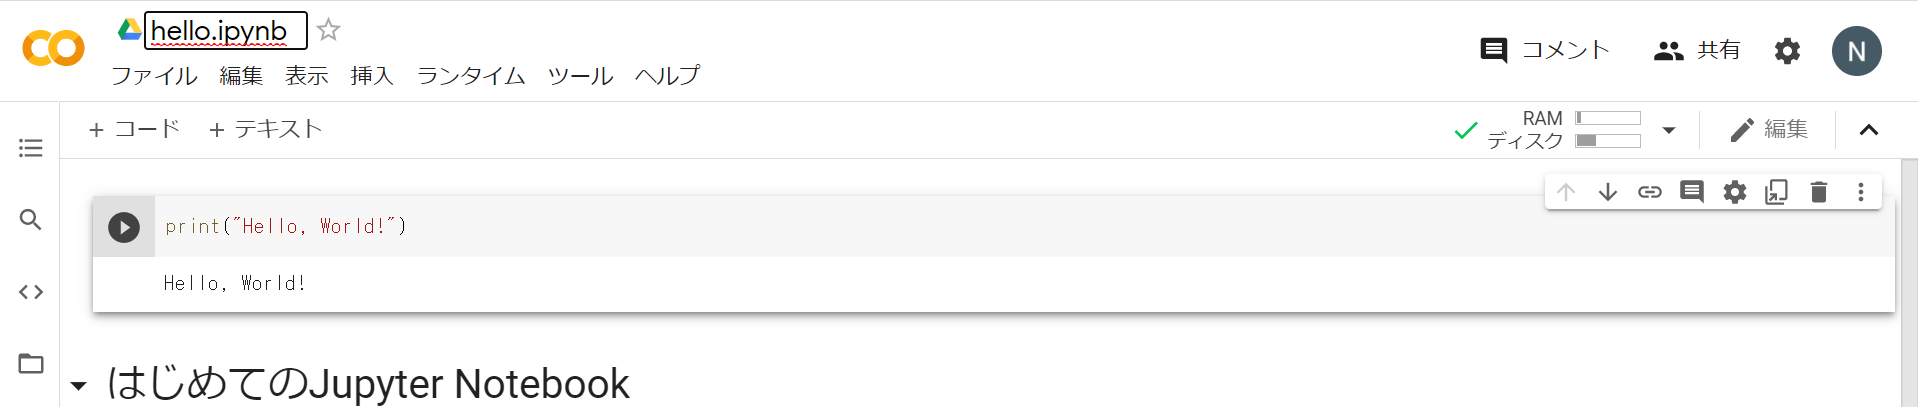Collapse the はじめてのJupyter Notebook section

point(79,386)
